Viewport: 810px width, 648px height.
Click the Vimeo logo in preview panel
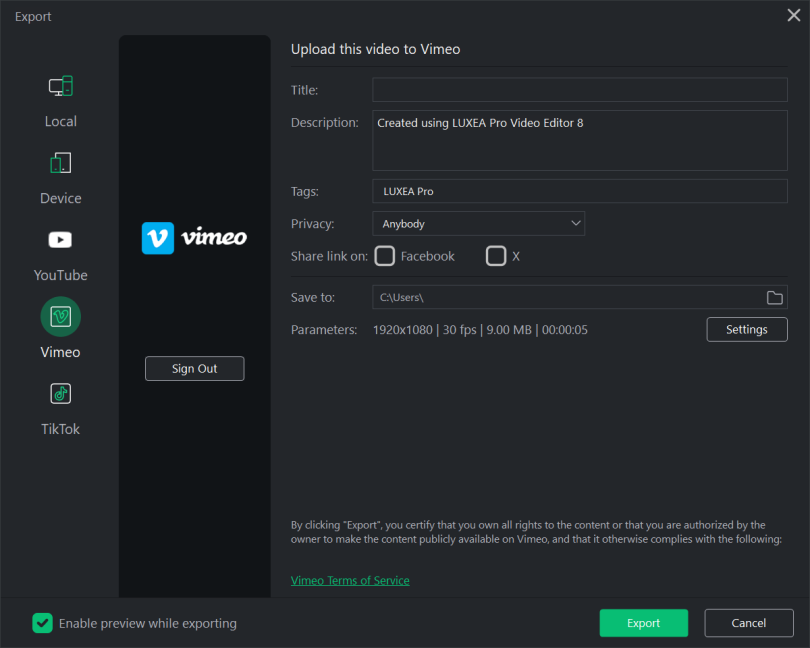click(194, 238)
